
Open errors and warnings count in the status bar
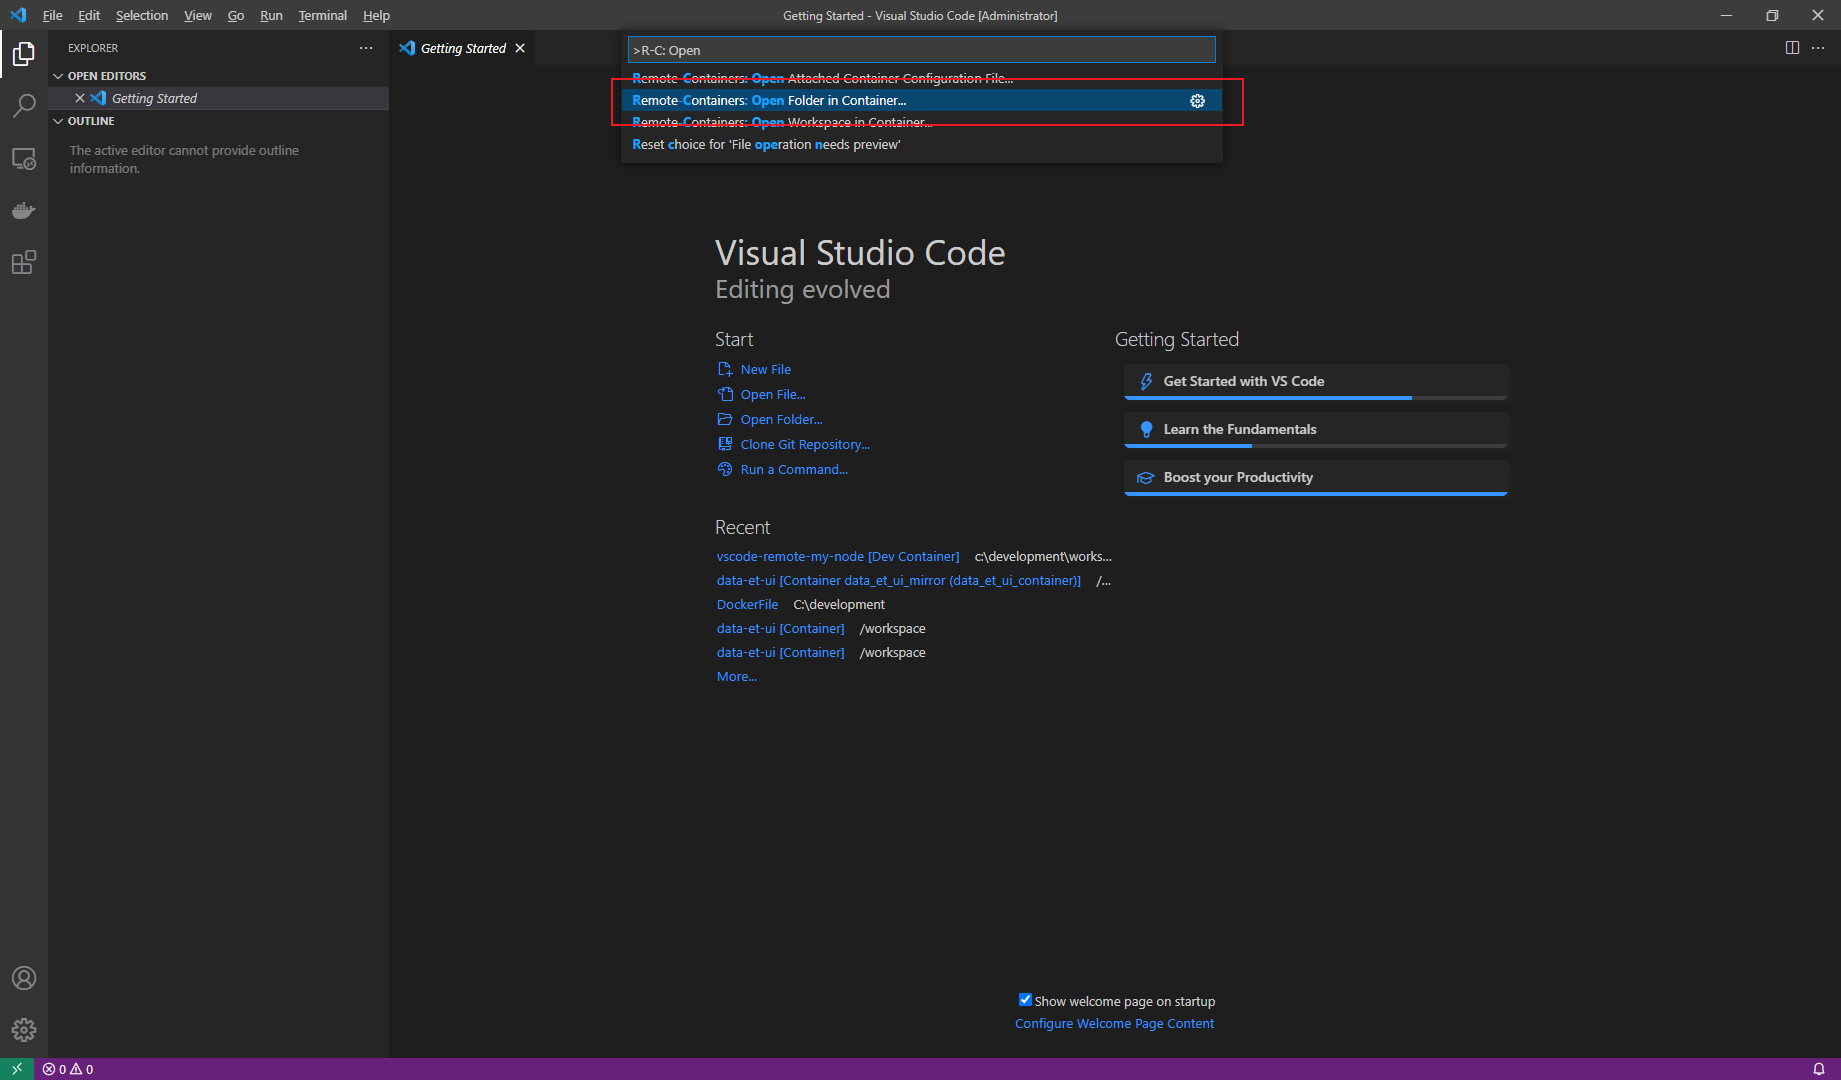click(x=68, y=1069)
